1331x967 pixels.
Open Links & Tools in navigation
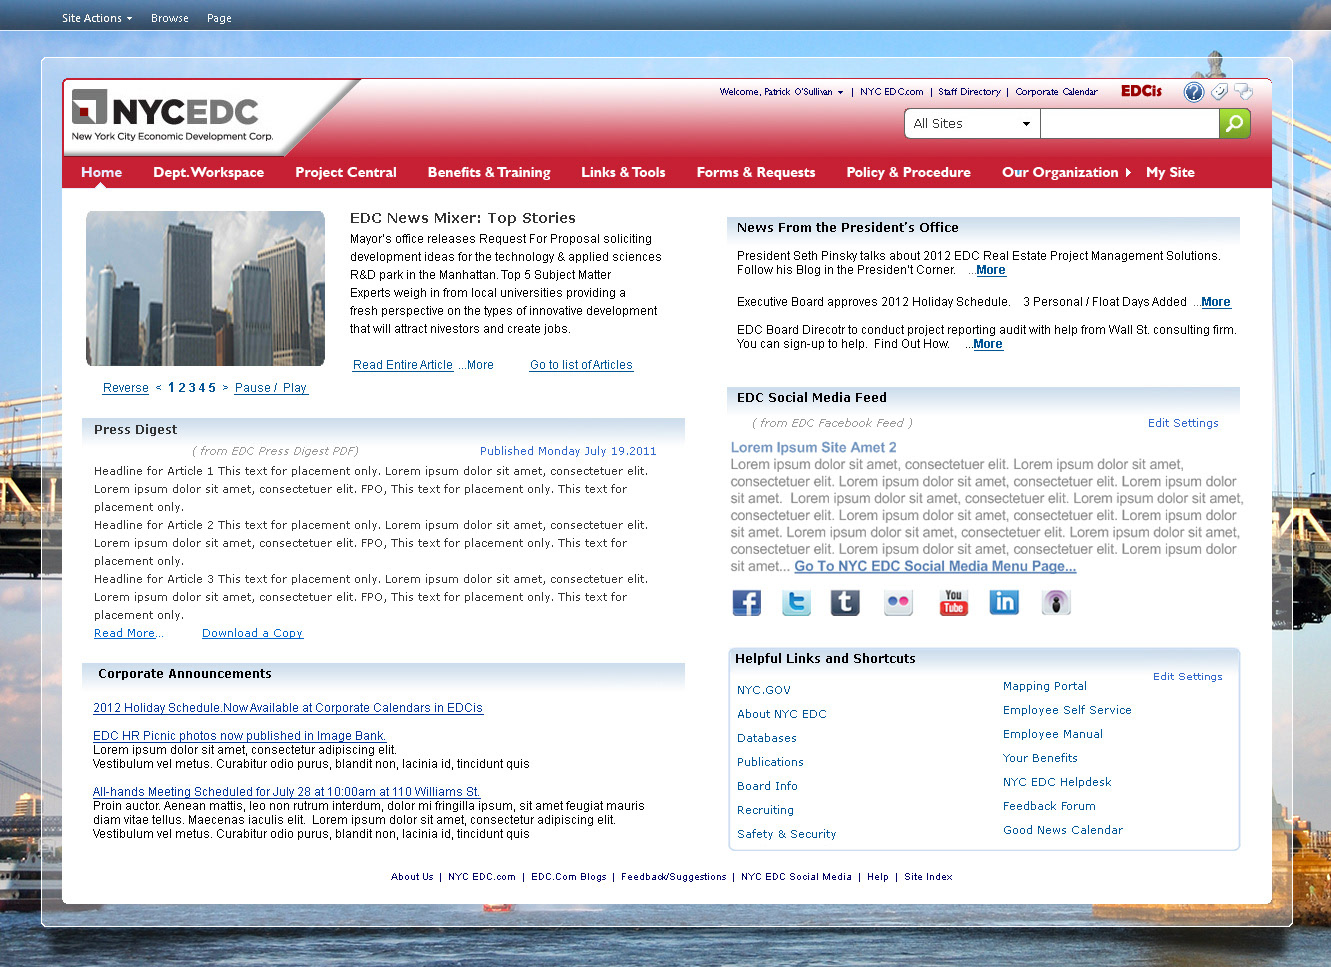pos(623,172)
